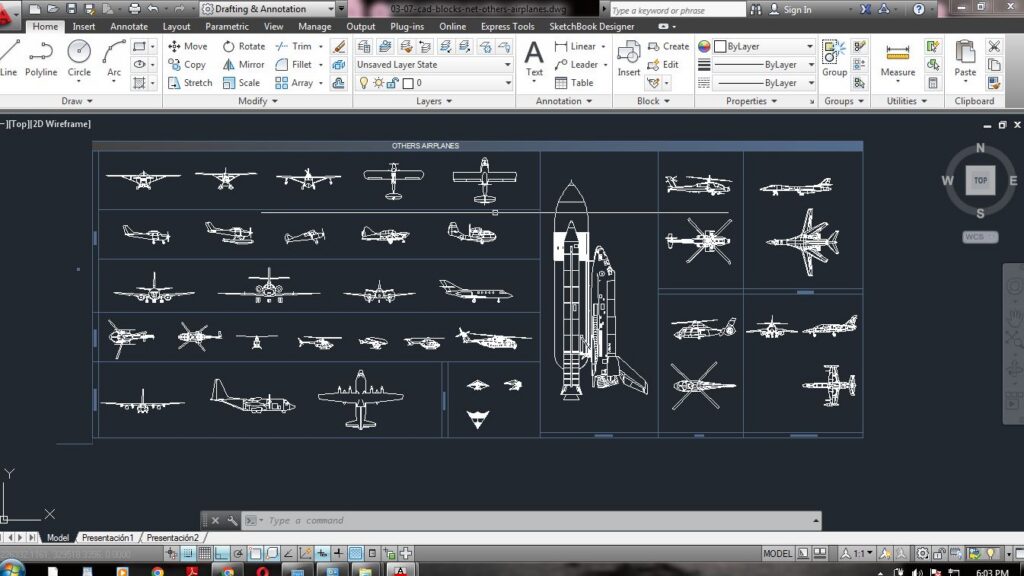Select the Polyline drawing tool

[41, 58]
